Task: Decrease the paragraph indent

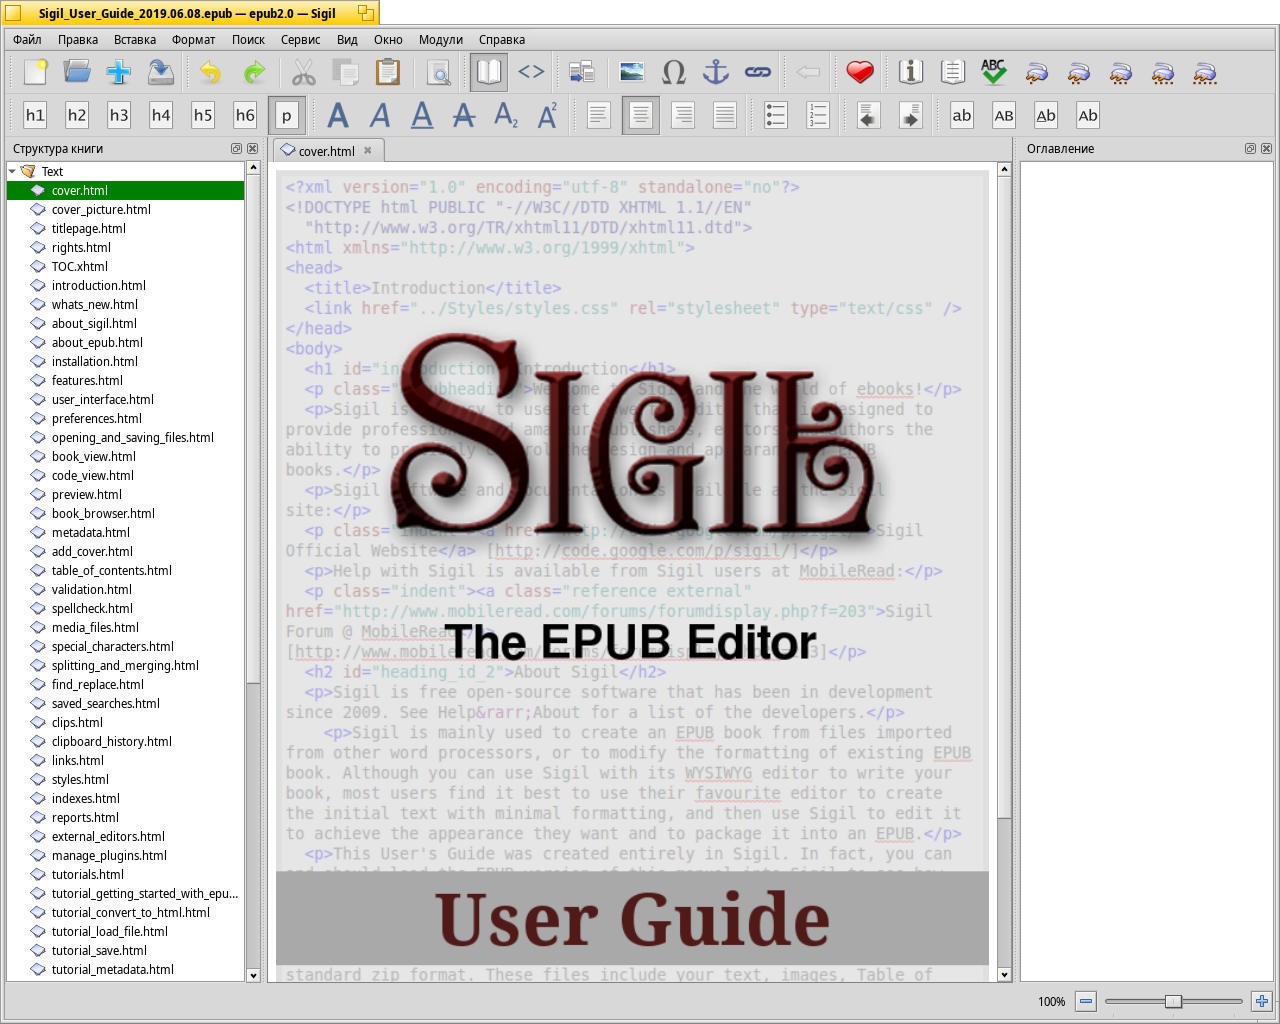Action: [868, 115]
